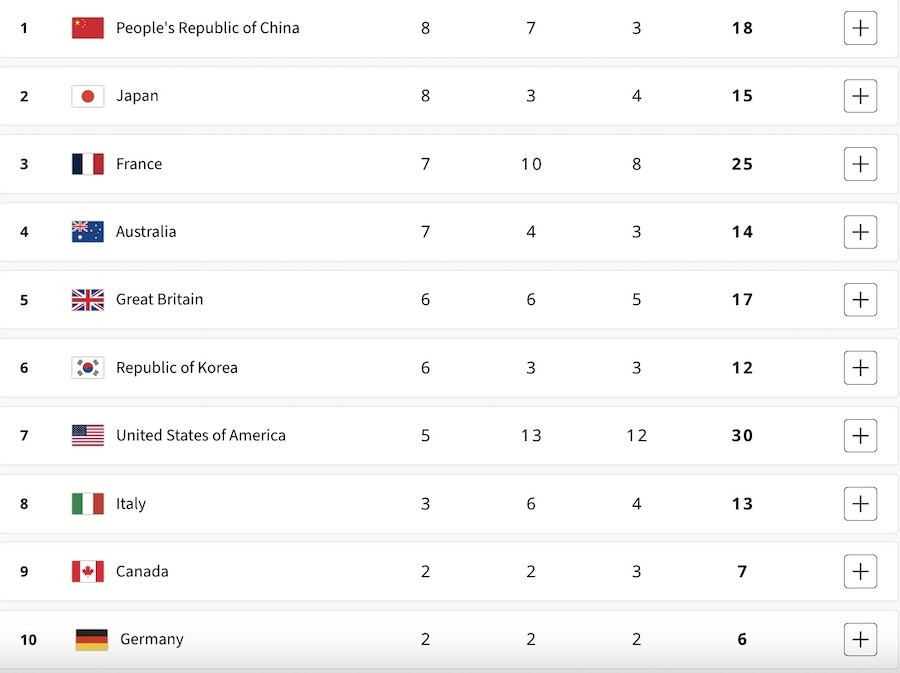This screenshot has width=900, height=673.
Task: Expand Republic of Korea row
Action: click(860, 368)
